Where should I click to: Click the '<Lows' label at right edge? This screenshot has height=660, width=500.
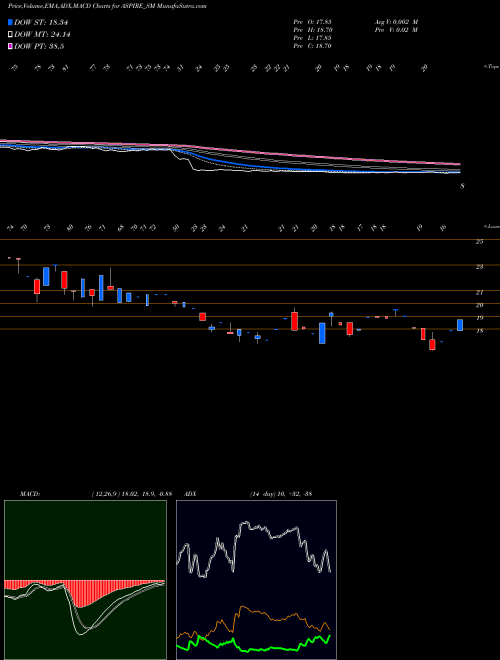pos(491,226)
